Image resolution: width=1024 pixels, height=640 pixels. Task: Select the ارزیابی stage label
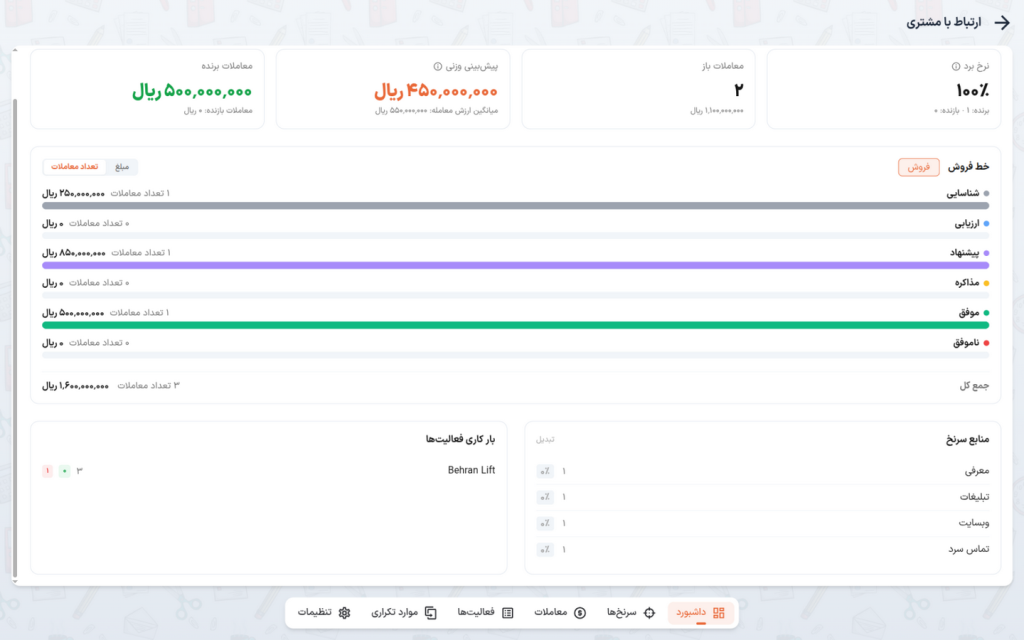coord(967,223)
